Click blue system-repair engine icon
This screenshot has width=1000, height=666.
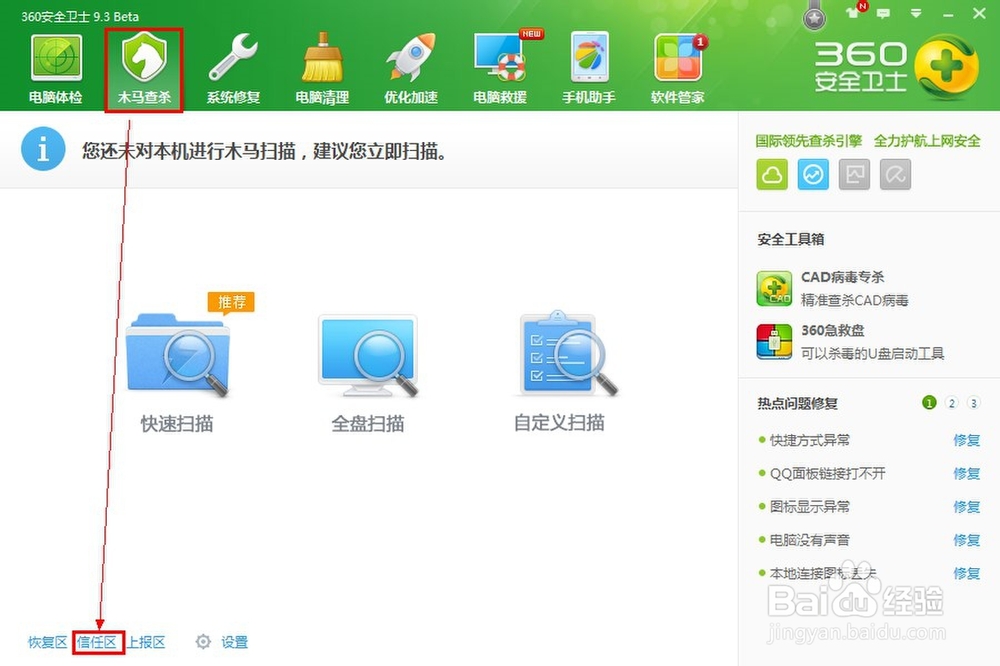(x=813, y=174)
